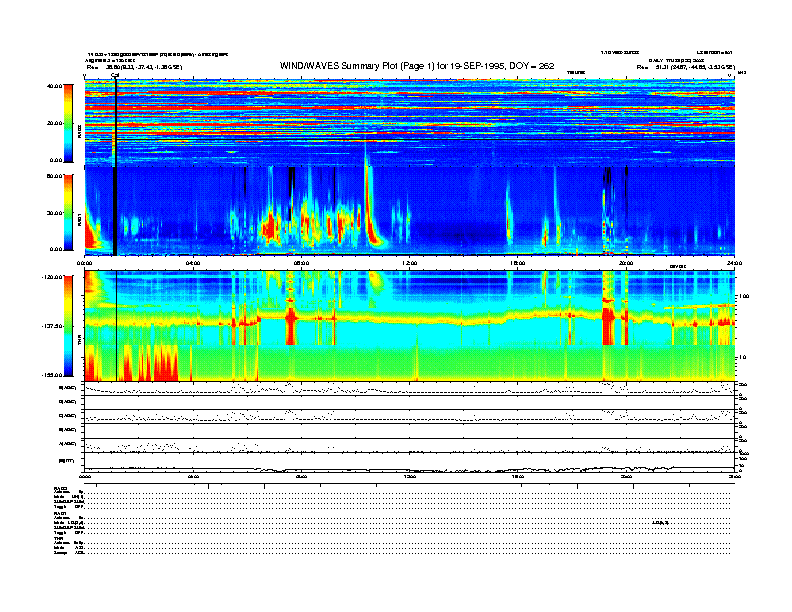Click the 100 tick label on the right TNR axis
The height and width of the screenshot is (612, 792).
tap(745, 296)
